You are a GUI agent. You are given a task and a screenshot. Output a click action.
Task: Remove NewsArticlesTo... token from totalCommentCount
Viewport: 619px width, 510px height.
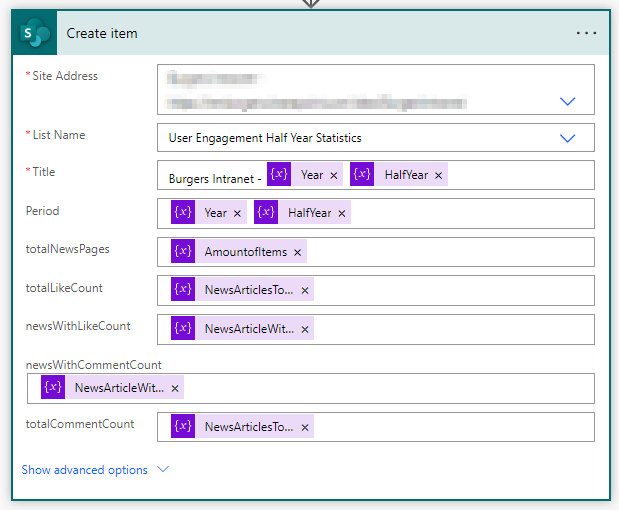[305, 428]
